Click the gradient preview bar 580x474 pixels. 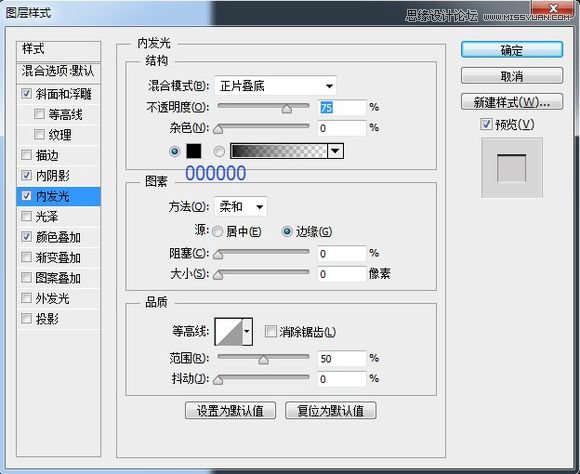(279, 151)
